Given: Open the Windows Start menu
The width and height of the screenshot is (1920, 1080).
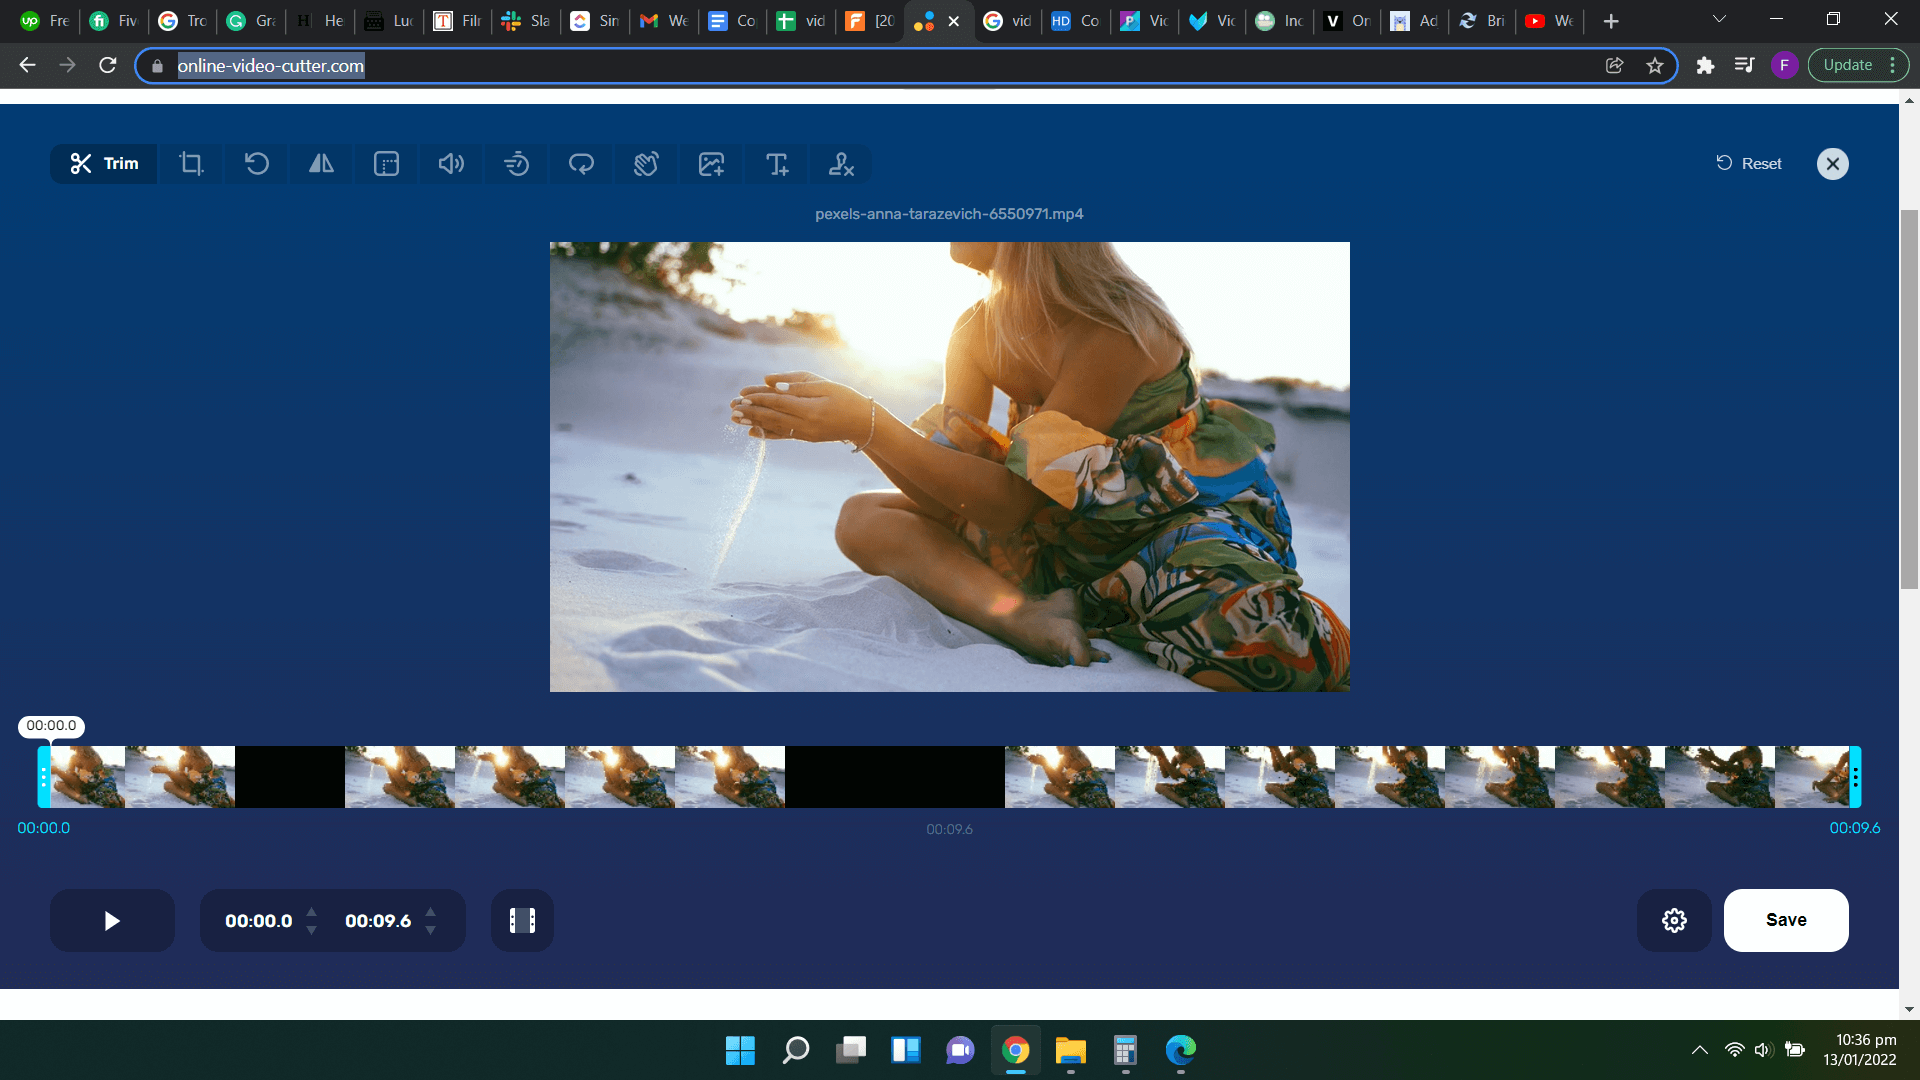Looking at the screenshot, I should click(x=740, y=1050).
